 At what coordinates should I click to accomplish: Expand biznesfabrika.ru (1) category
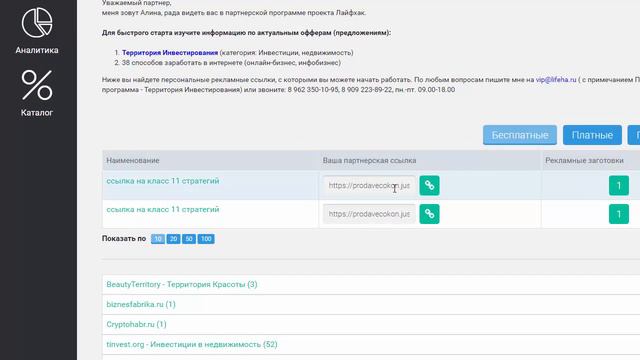(141, 304)
